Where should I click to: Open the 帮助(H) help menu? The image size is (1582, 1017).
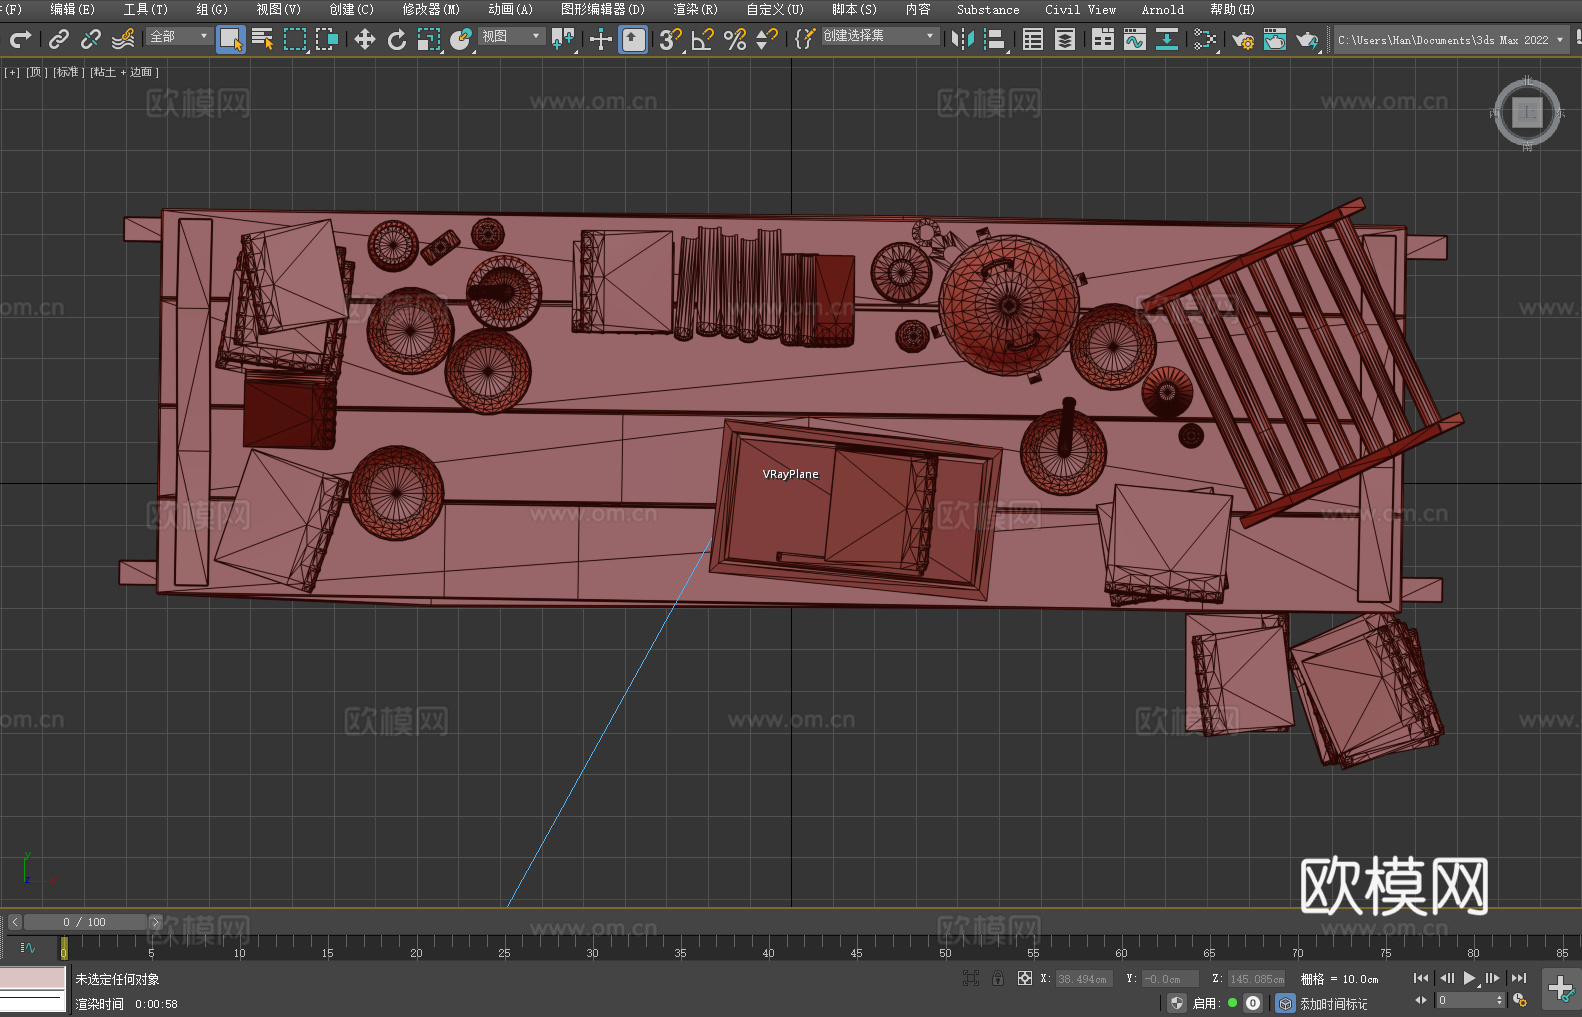1232,9
